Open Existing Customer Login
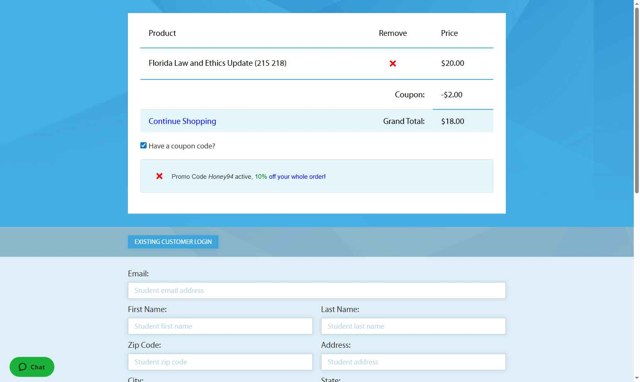 coord(173,242)
